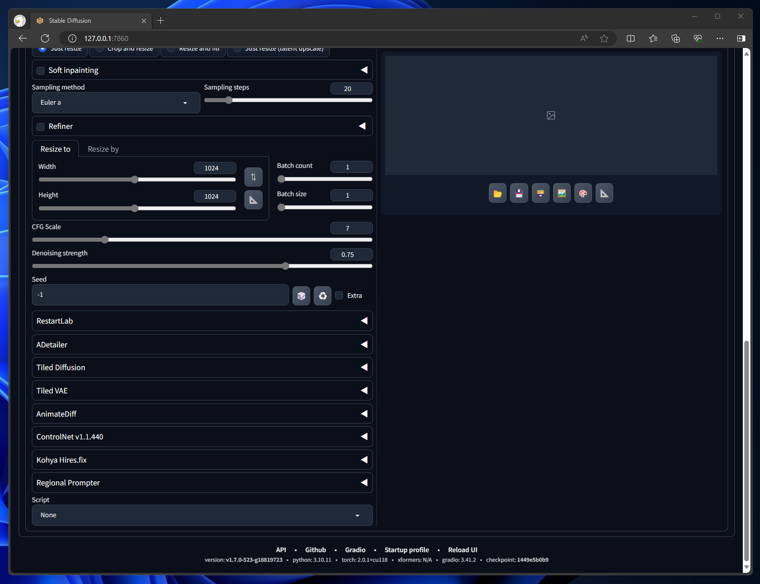The image size is (760, 584).
Task: Open the output folder icon
Action: pyautogui.click(x=497, y=193)
